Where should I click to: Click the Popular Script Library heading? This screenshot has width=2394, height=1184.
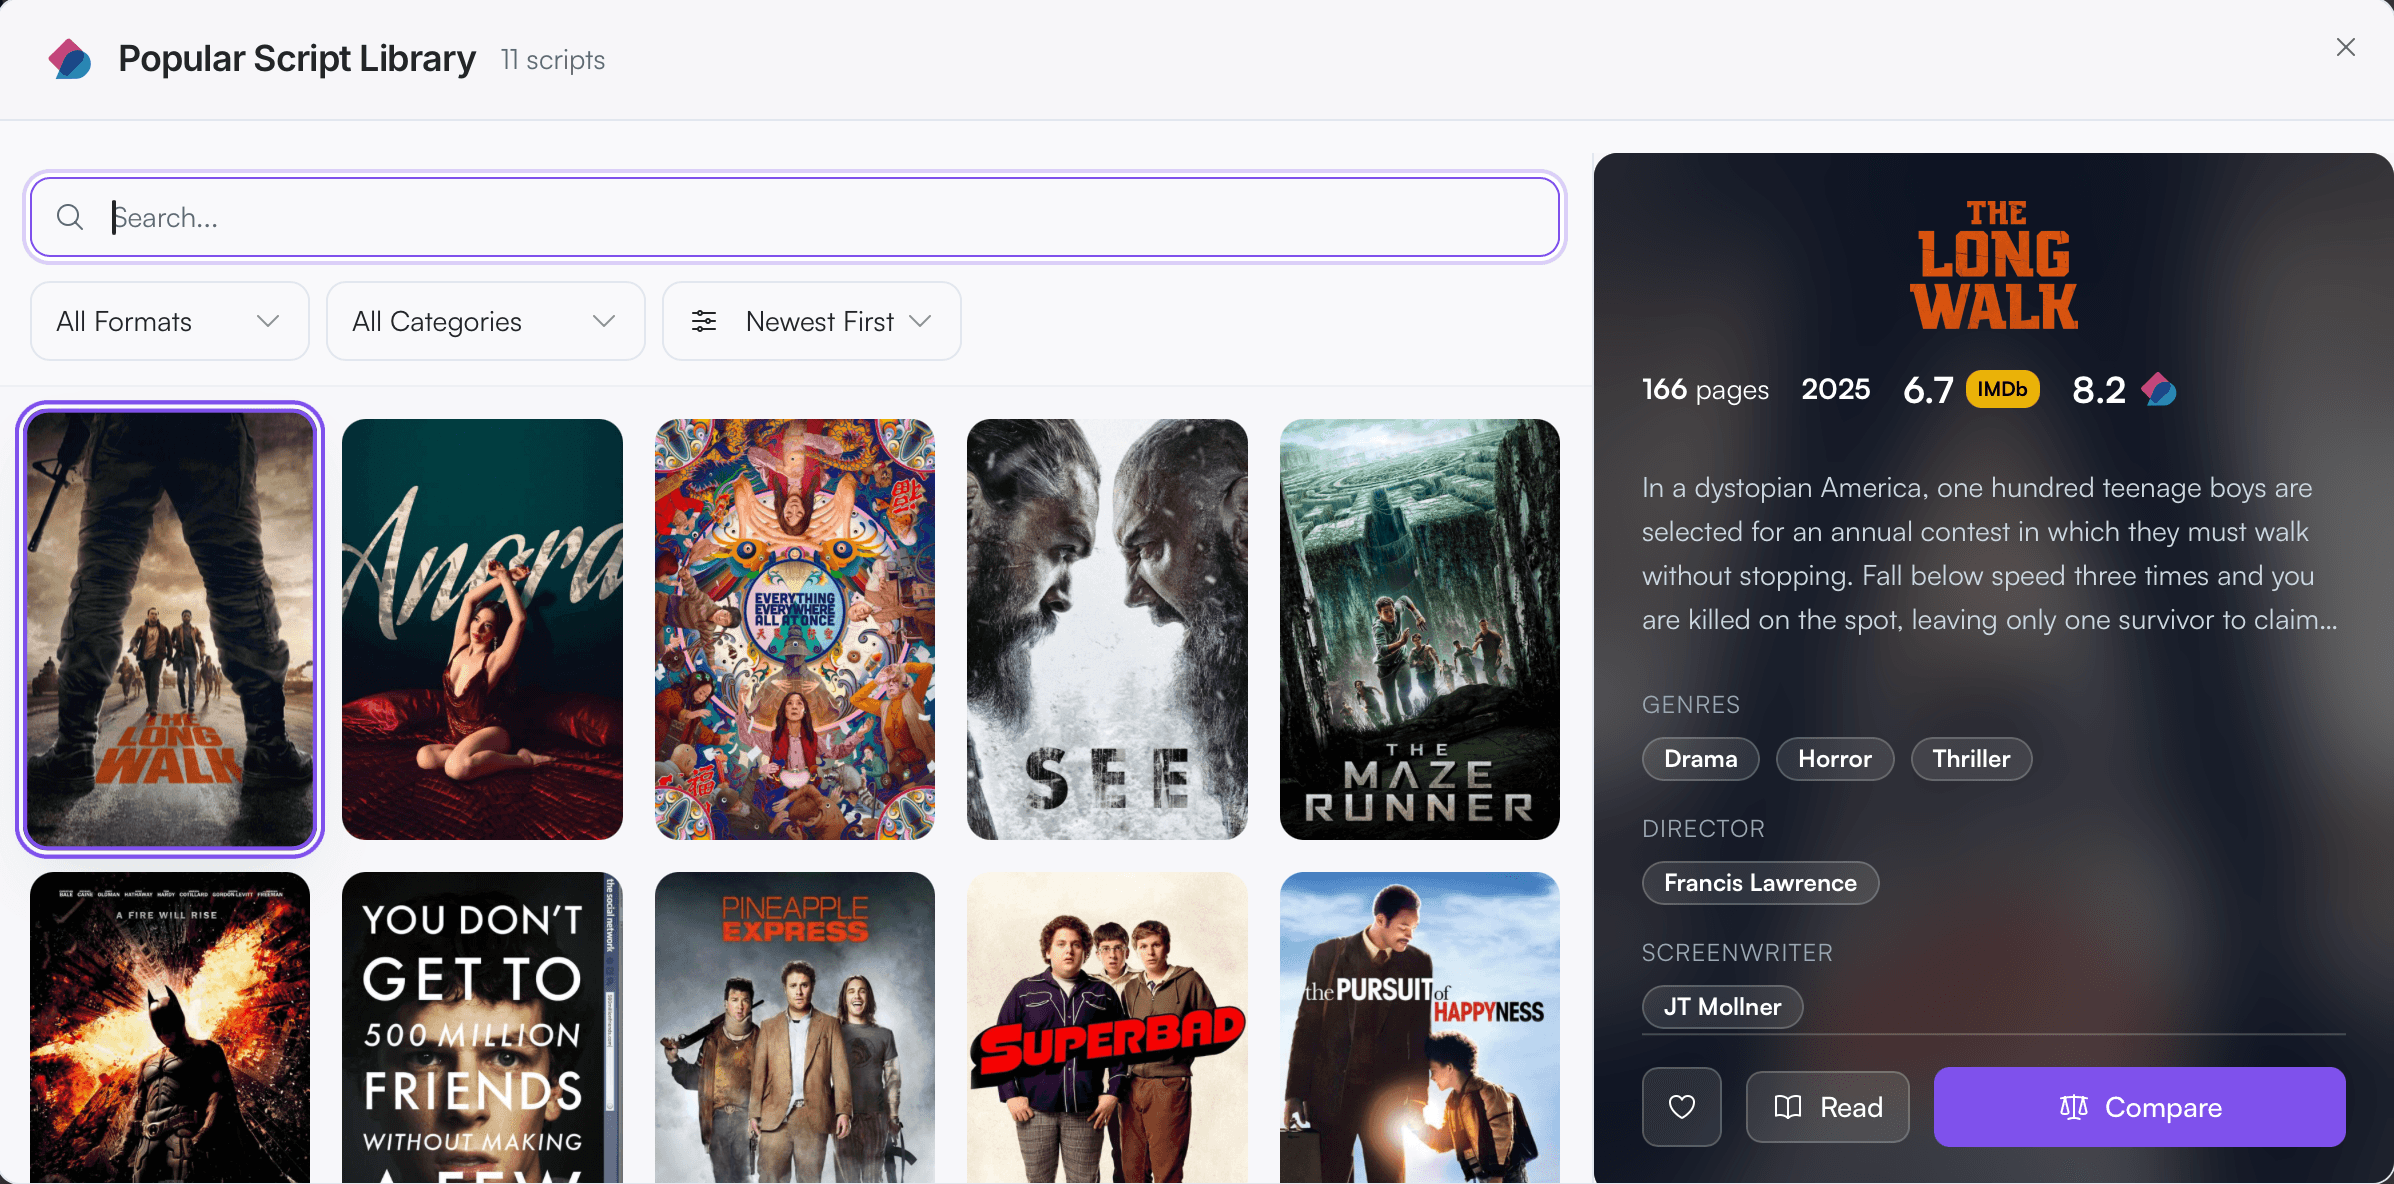pos(297,59)
